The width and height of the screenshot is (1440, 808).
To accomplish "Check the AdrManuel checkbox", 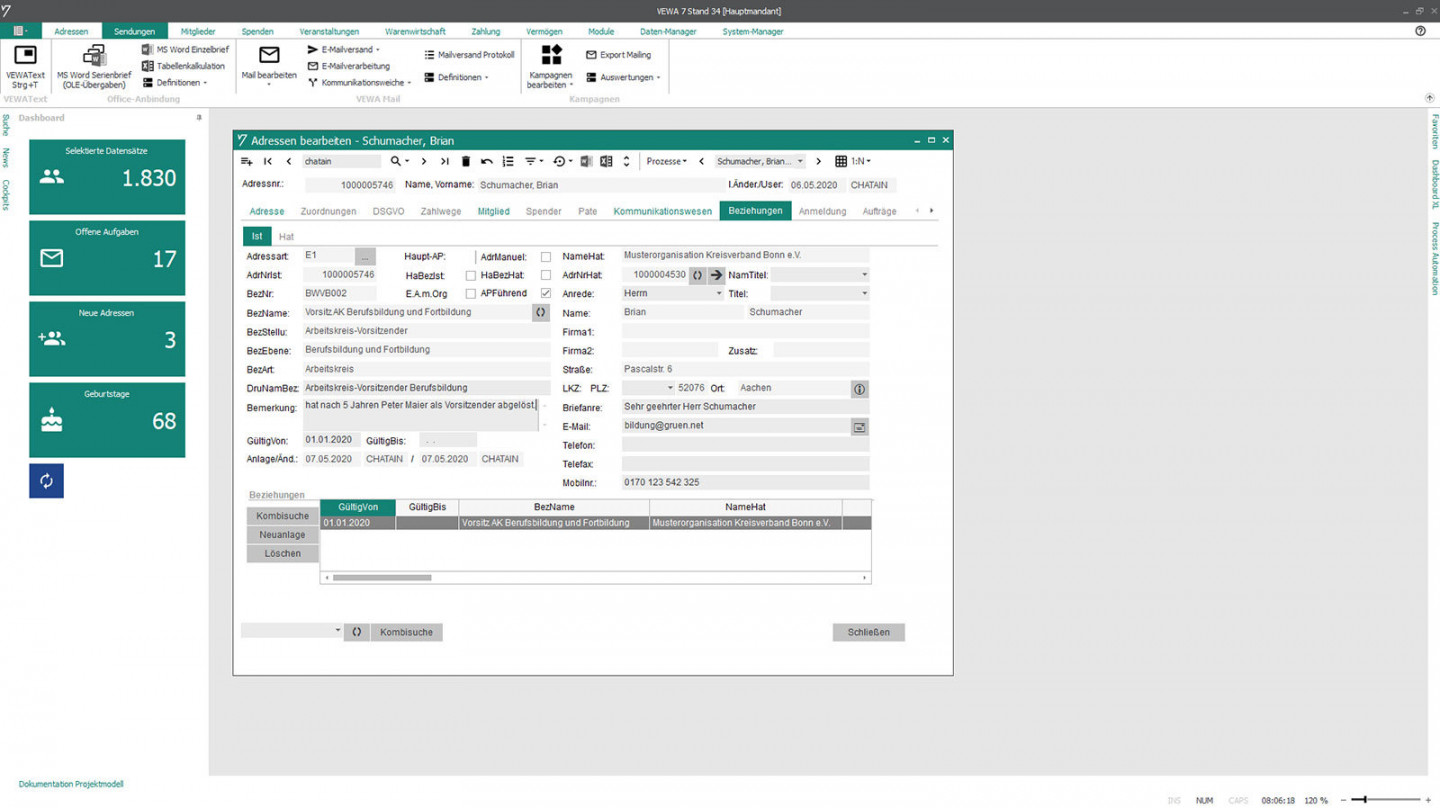I will 545,257.
